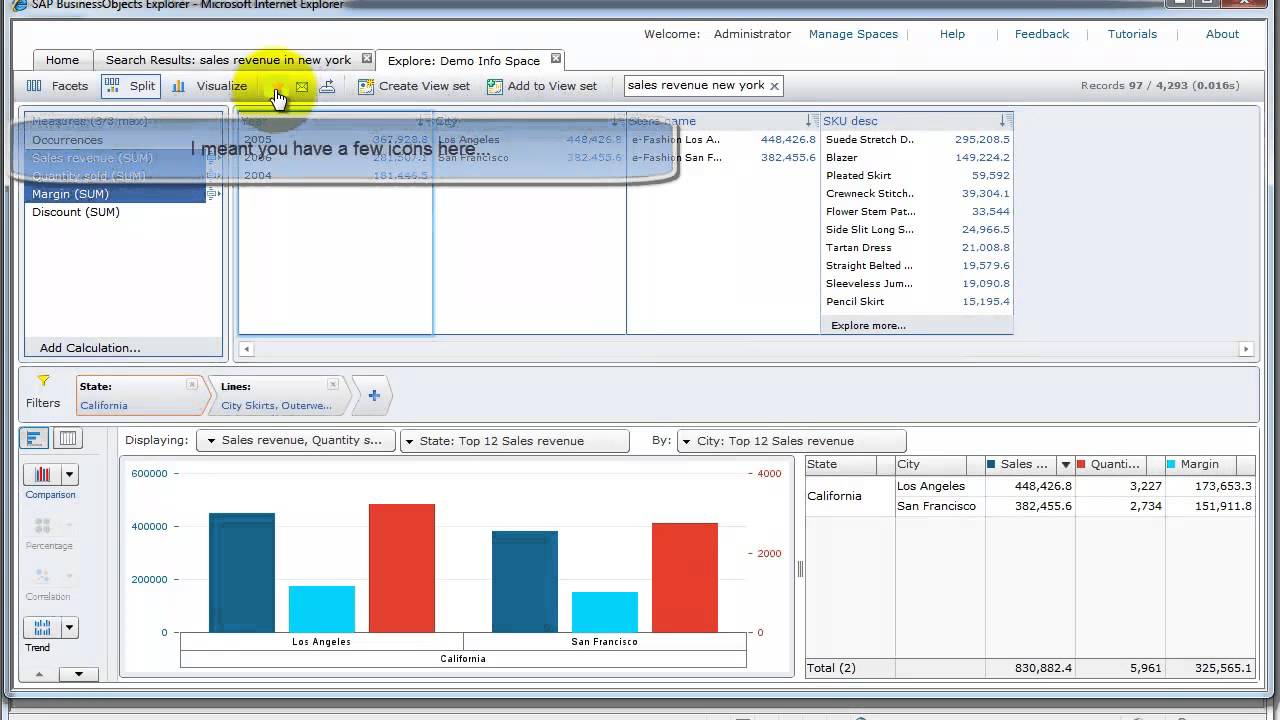Select Tartan Dress in SKU desc
1280x720 pixels.
[x=917, y=248]
